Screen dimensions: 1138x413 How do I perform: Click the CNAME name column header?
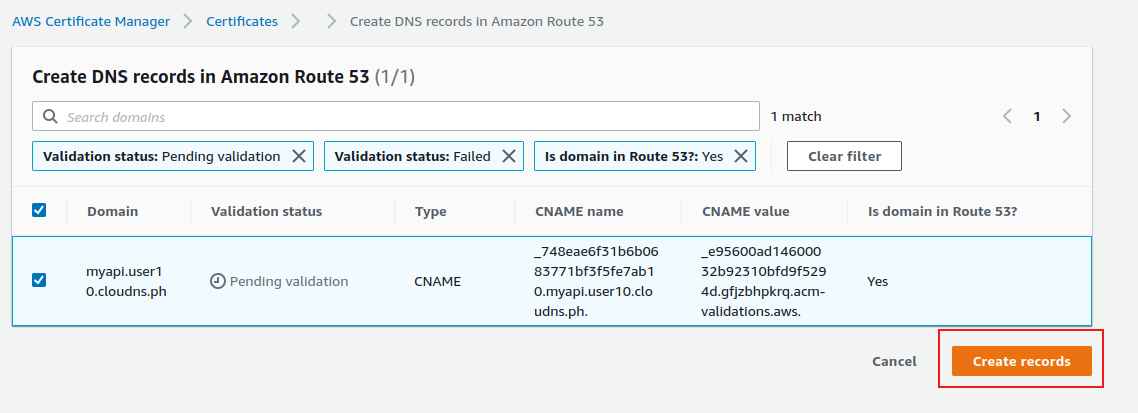pyautogui.click(x=579, y=211)
